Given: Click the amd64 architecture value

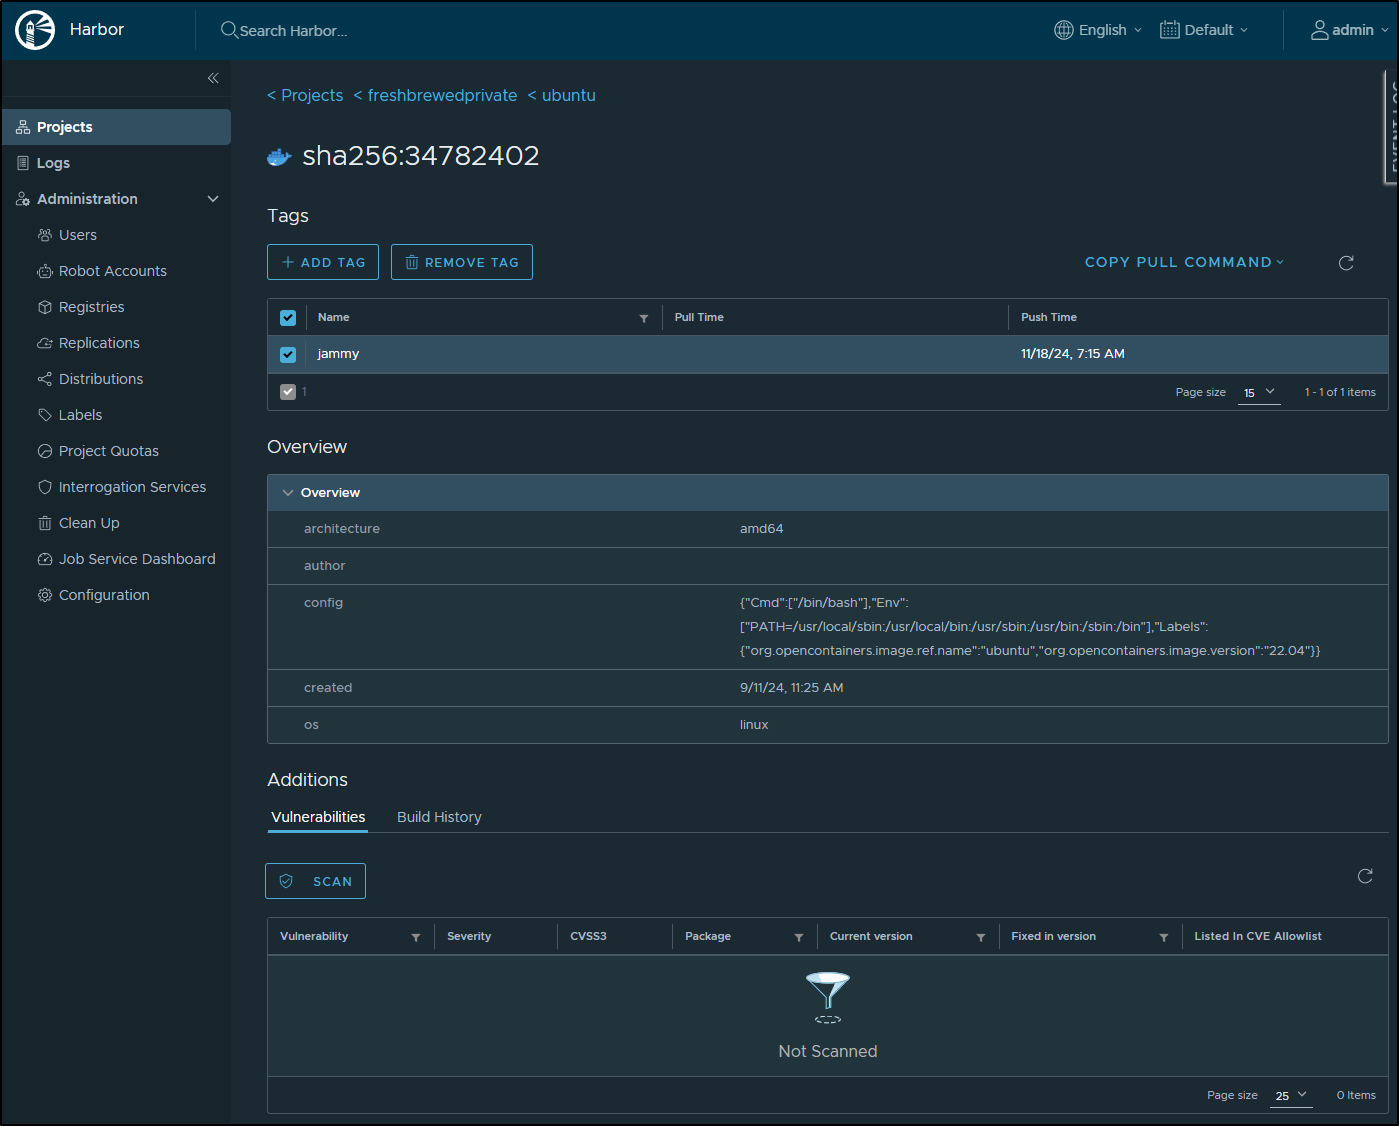Looking at the screenshot, I should pos(762,529).
